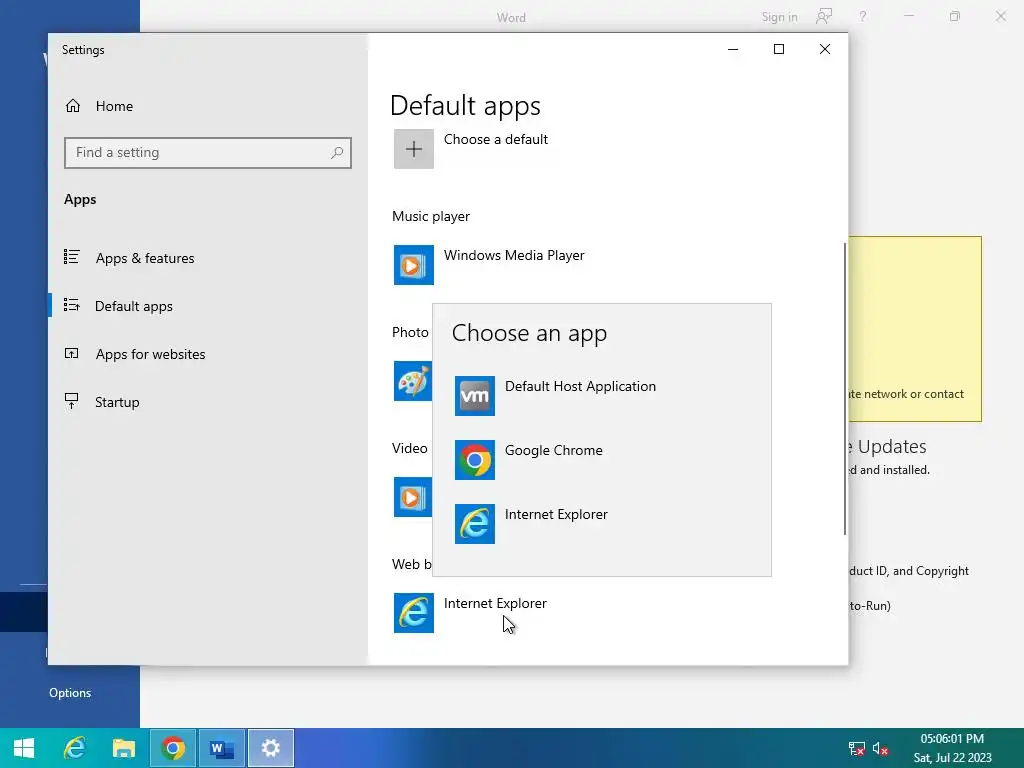Screen dimensions: 1024x768
Task: Click the Windows Media Player label text
Action: [514, 255]
